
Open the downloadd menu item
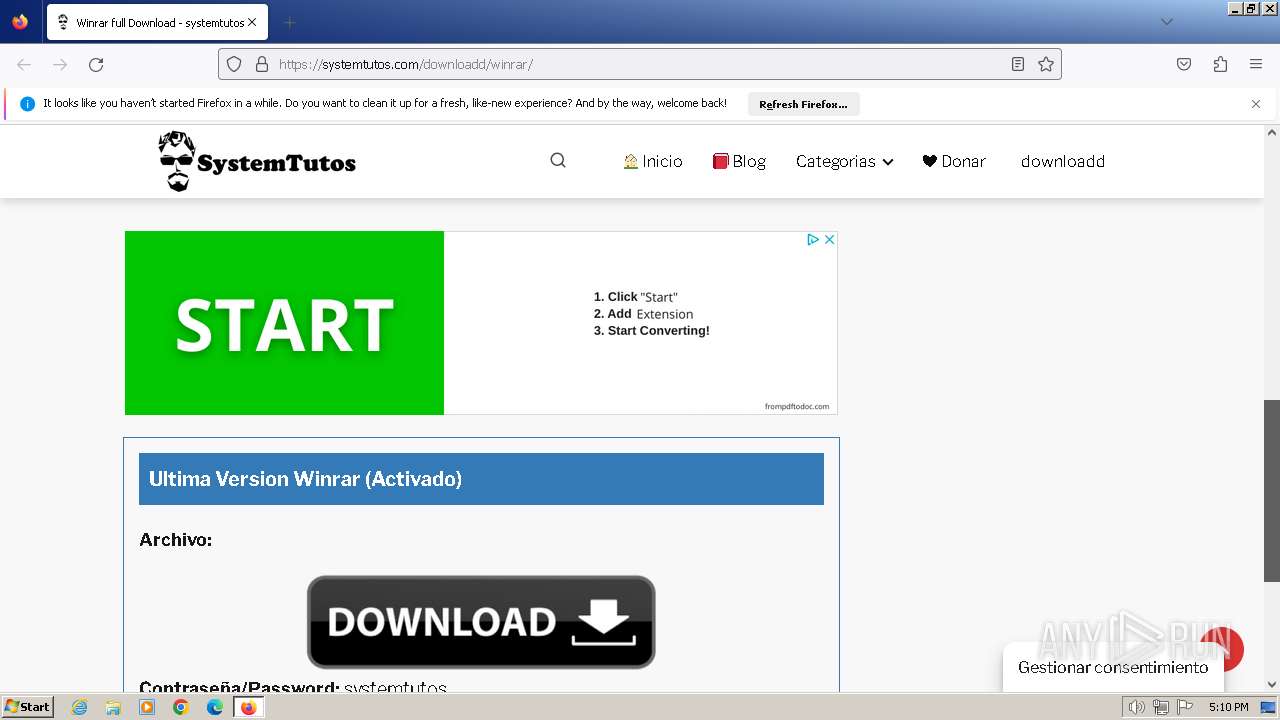pos(1063,161)
